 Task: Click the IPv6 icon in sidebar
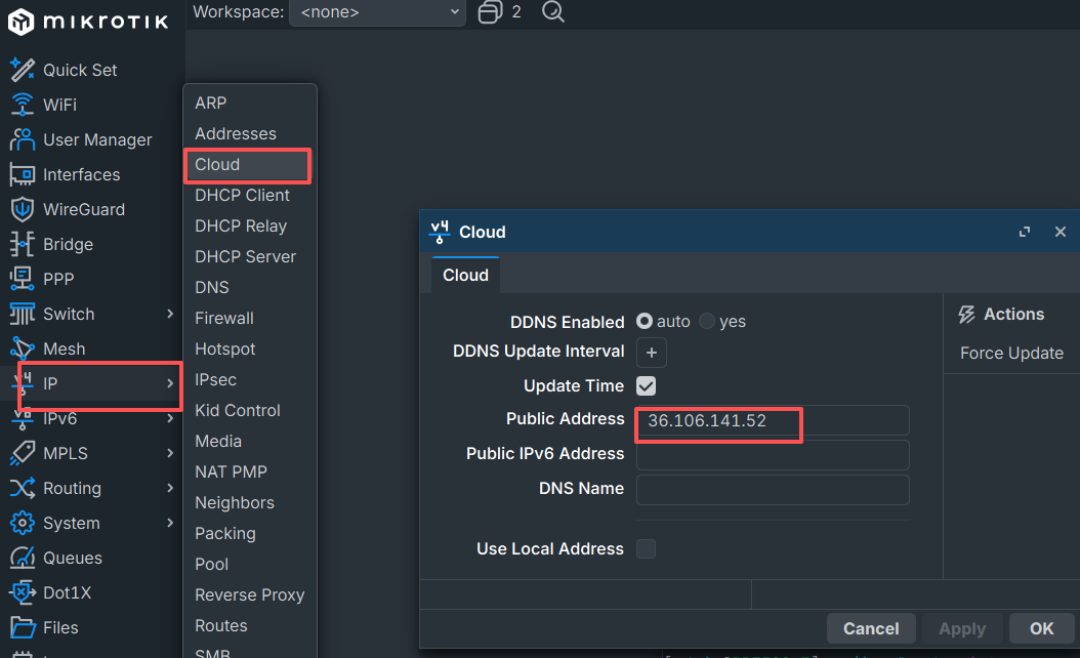point(22,418)
